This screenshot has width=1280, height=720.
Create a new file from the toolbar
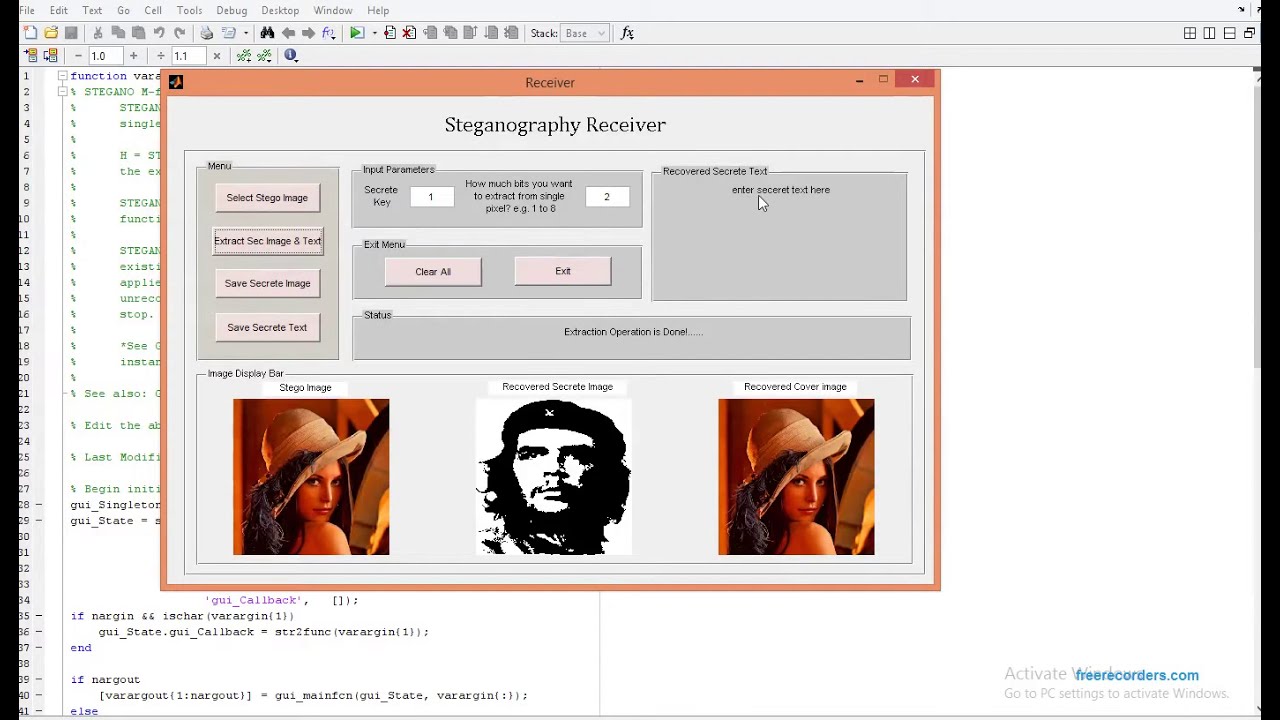click(x=30, y=33)
